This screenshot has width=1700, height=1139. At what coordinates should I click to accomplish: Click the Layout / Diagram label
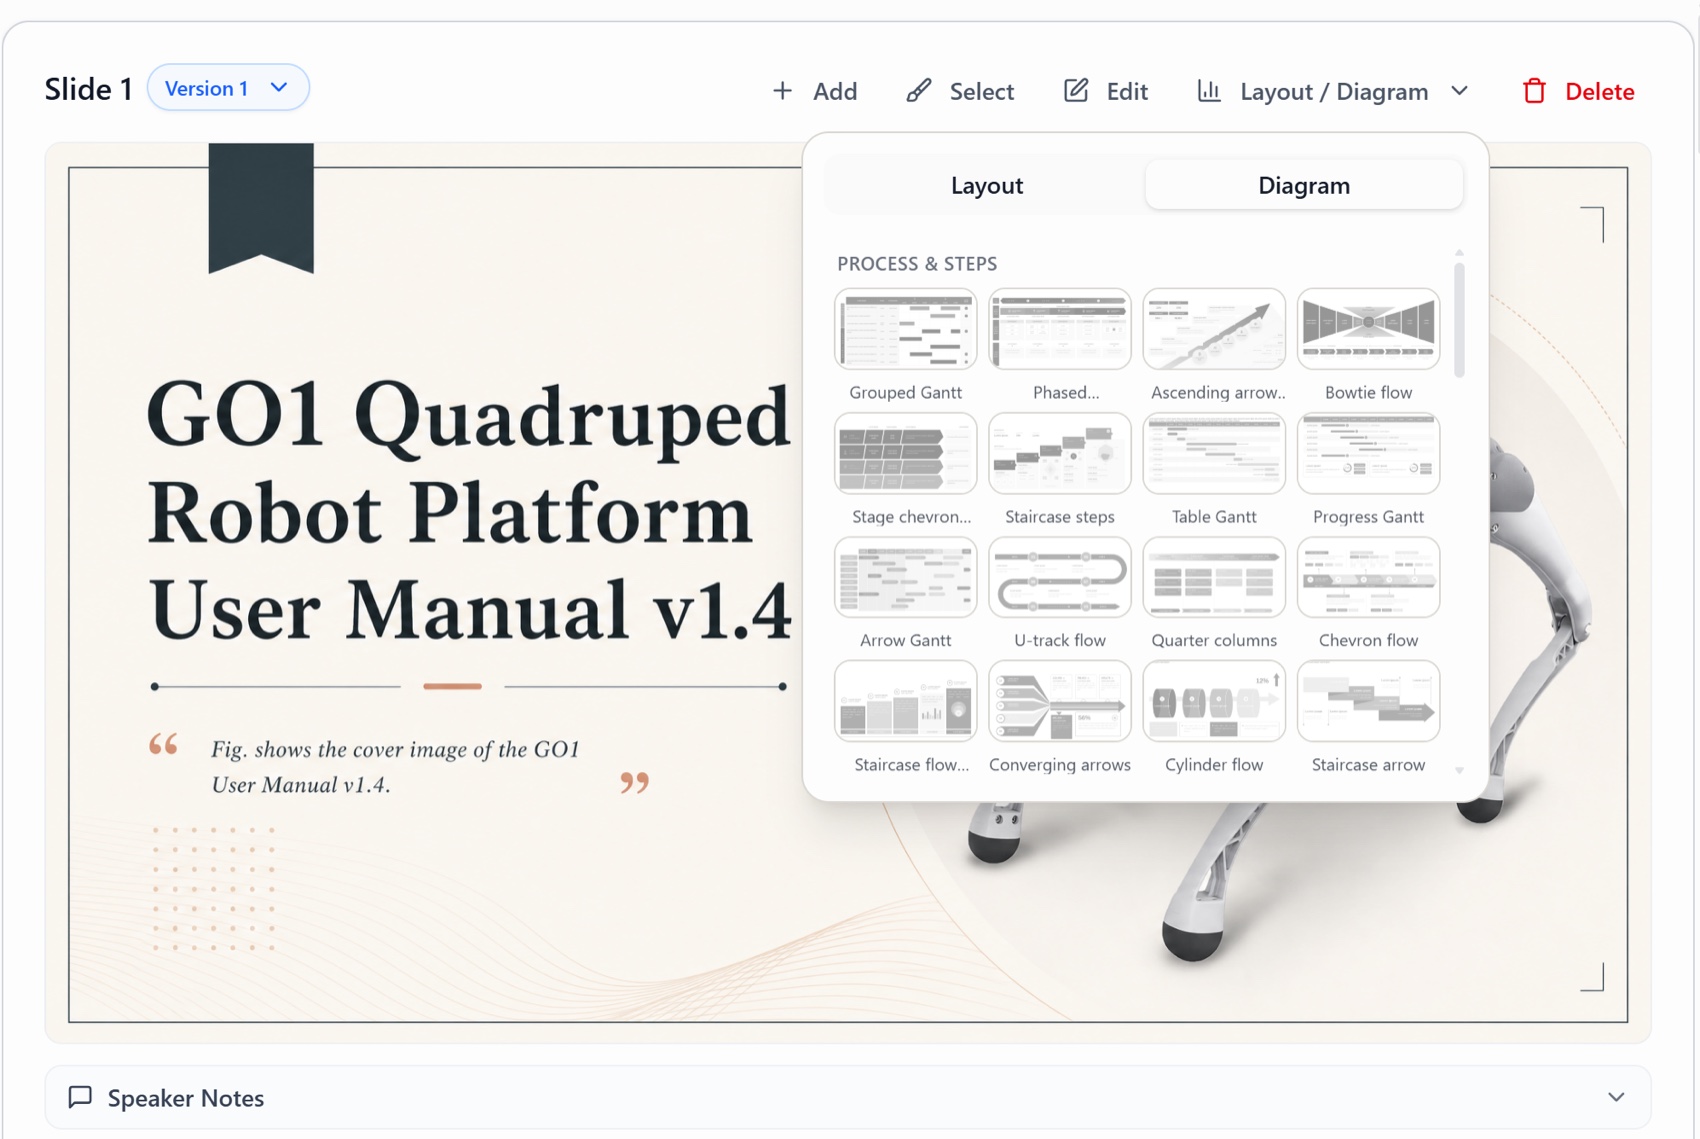click(1334, 91)
